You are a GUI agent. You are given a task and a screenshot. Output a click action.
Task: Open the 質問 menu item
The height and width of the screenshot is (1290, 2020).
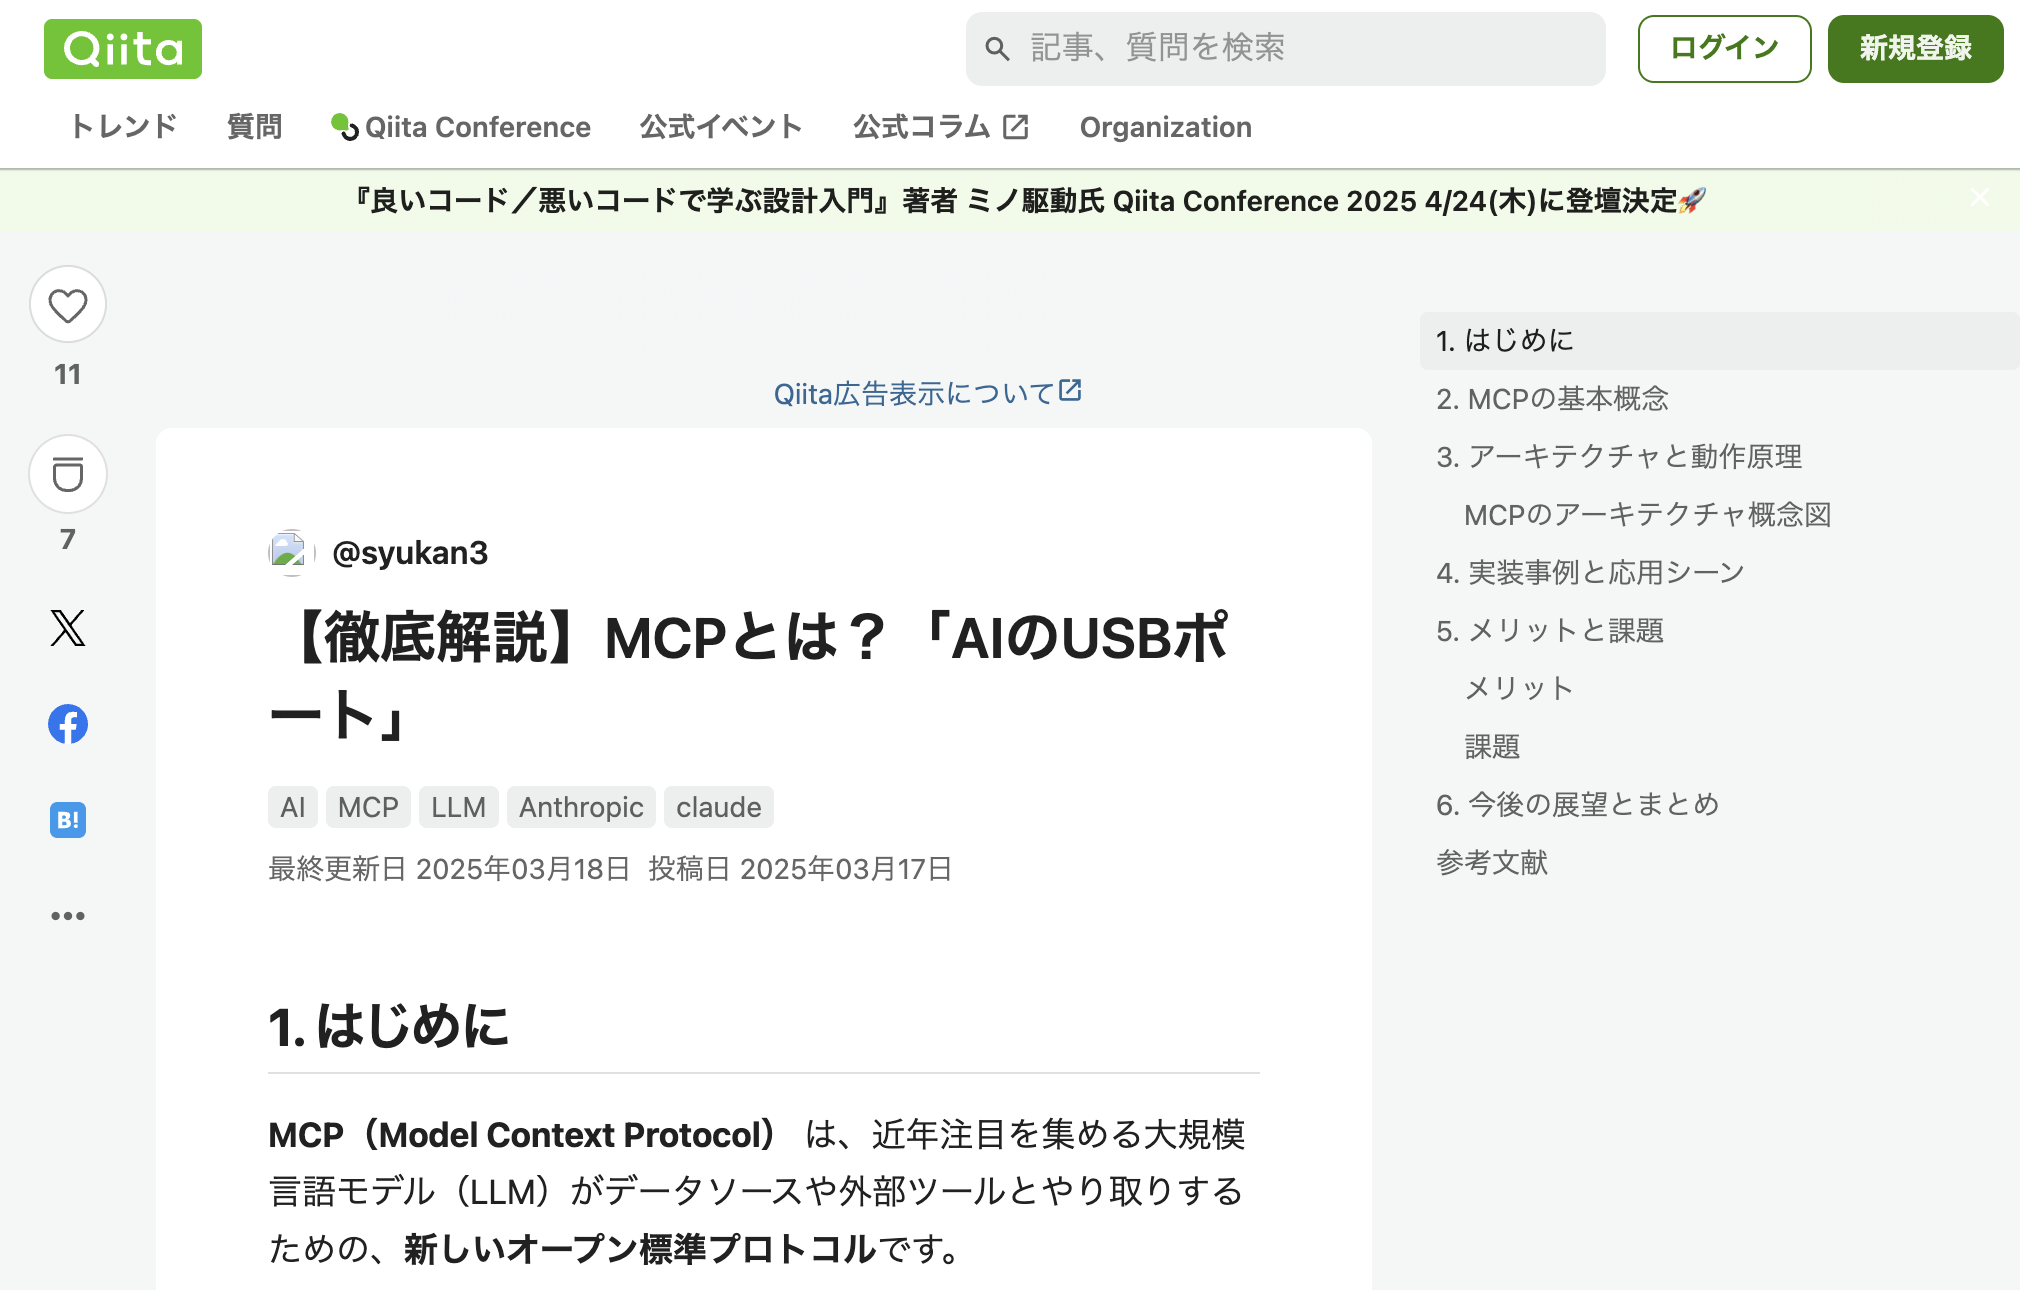pos(254,127)
